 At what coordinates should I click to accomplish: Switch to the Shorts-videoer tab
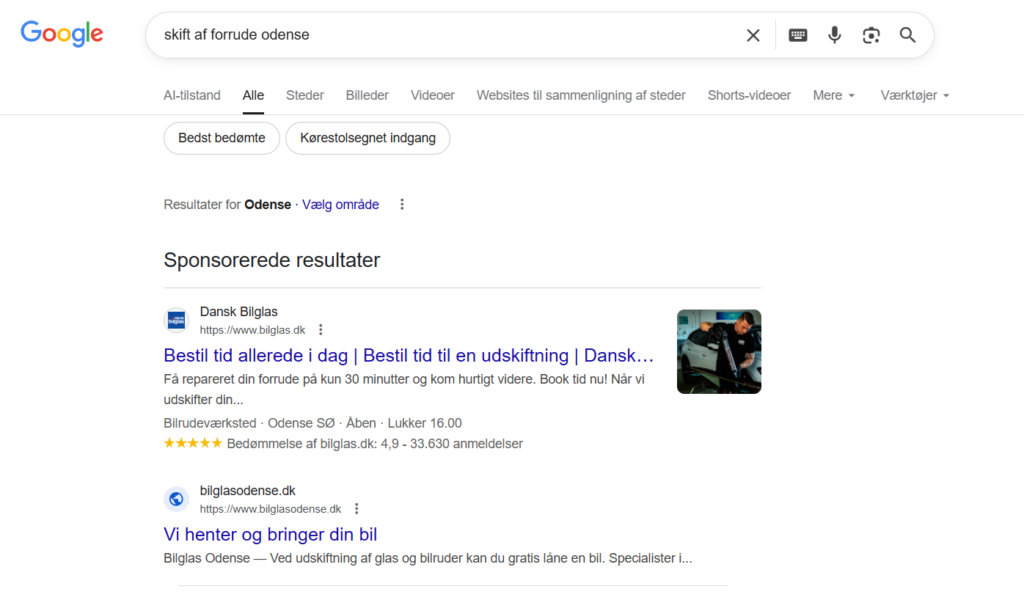749,95
